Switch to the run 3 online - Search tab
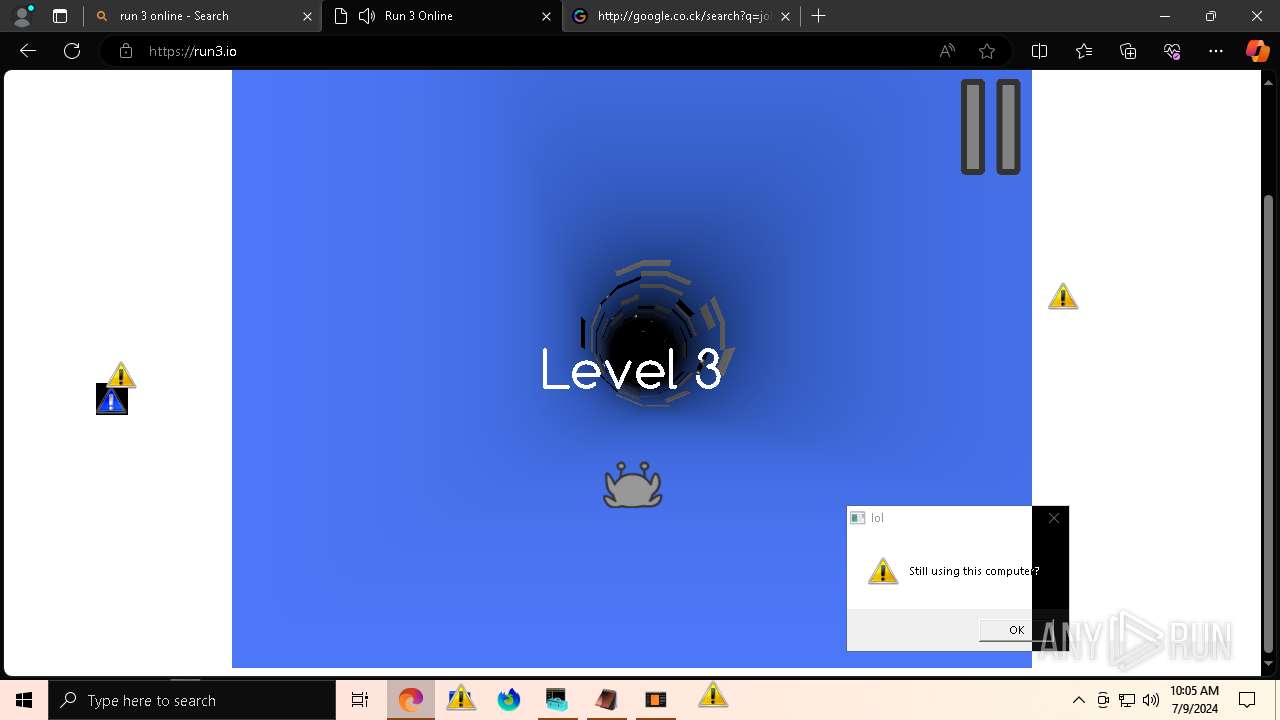The height and width of the screenshot is (720, 1280). (200, 16)
